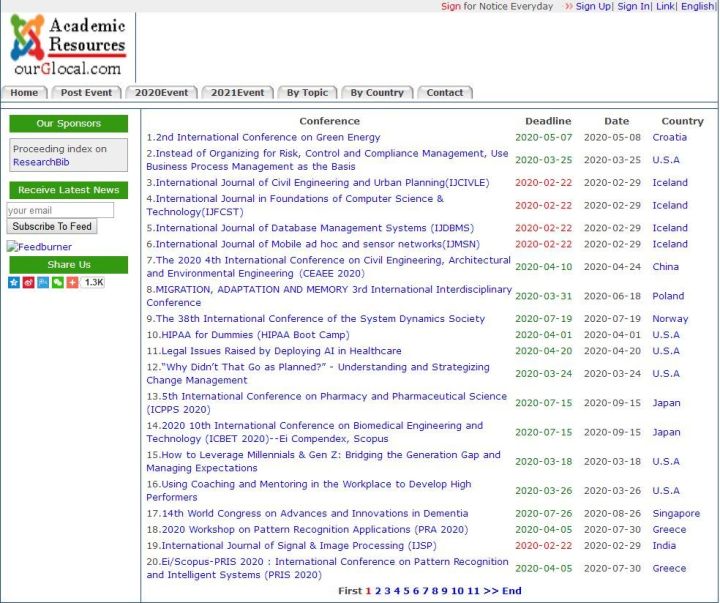The image size is (720, 603).
Task: Share via Renren blue icon
Action: [x=43, y=282]
